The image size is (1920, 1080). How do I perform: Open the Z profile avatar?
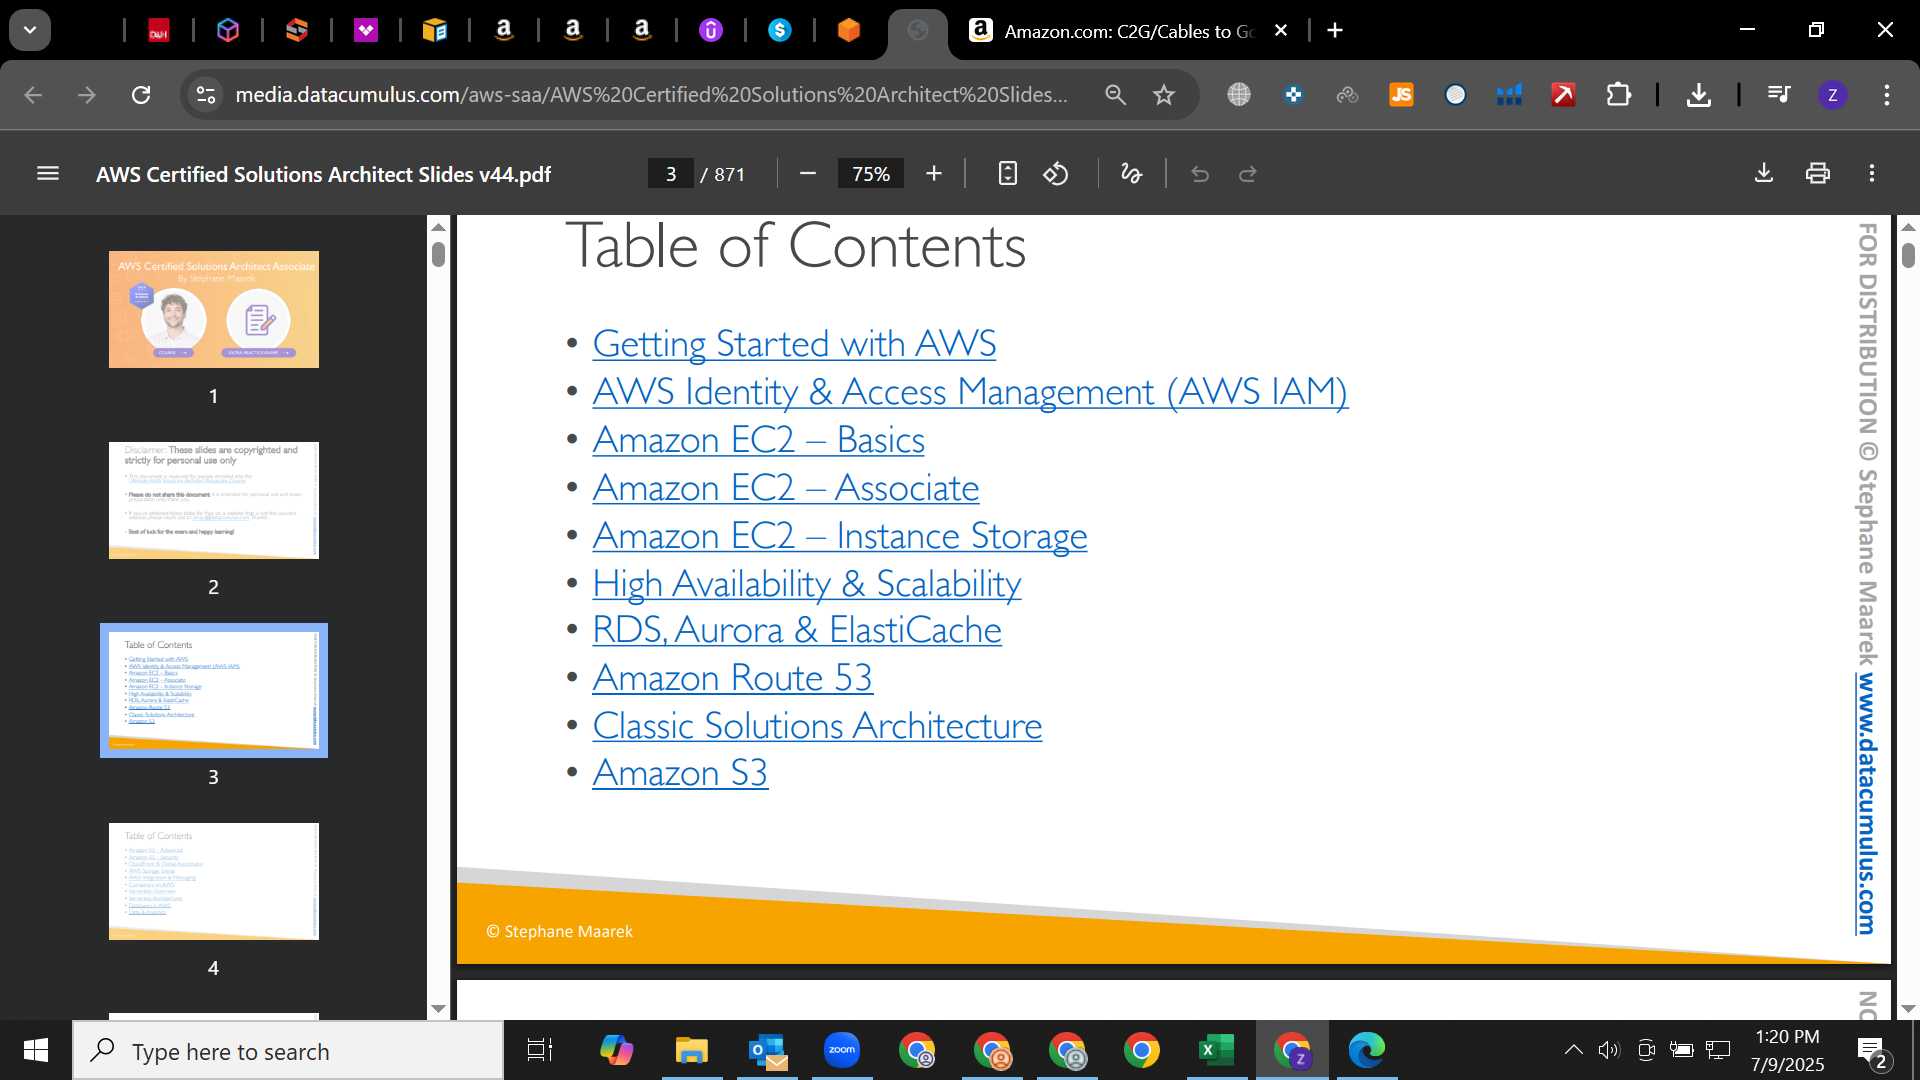tap(1832, 95)
